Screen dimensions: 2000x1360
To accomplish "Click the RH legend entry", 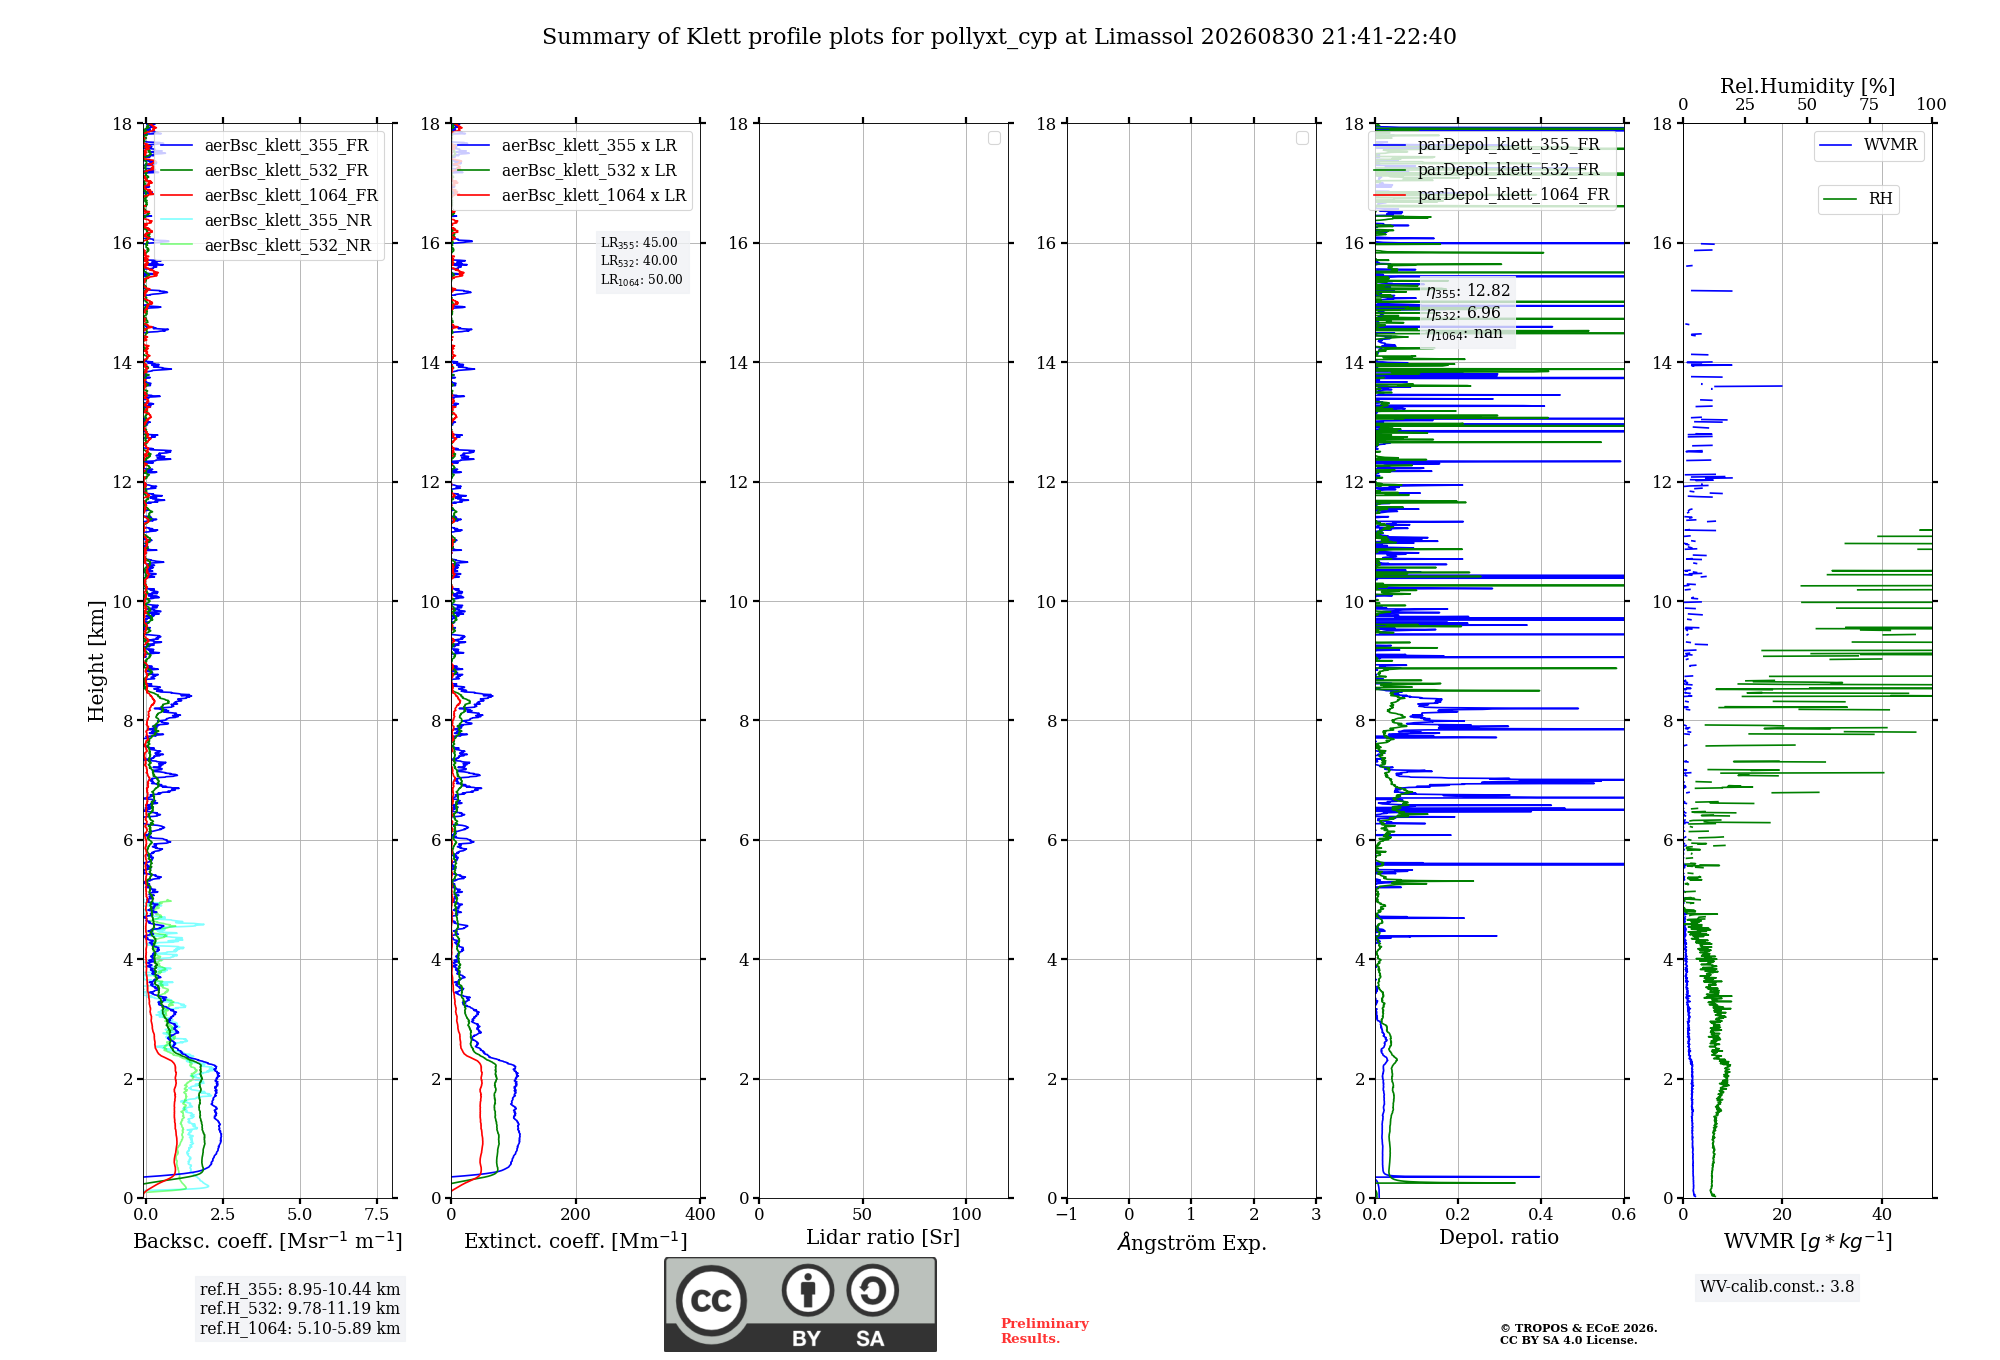I will (1858, 199).
